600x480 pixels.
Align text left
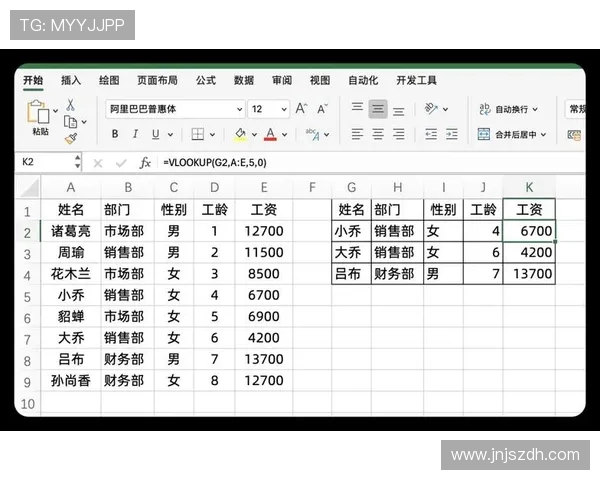click(x=357, y=134)
